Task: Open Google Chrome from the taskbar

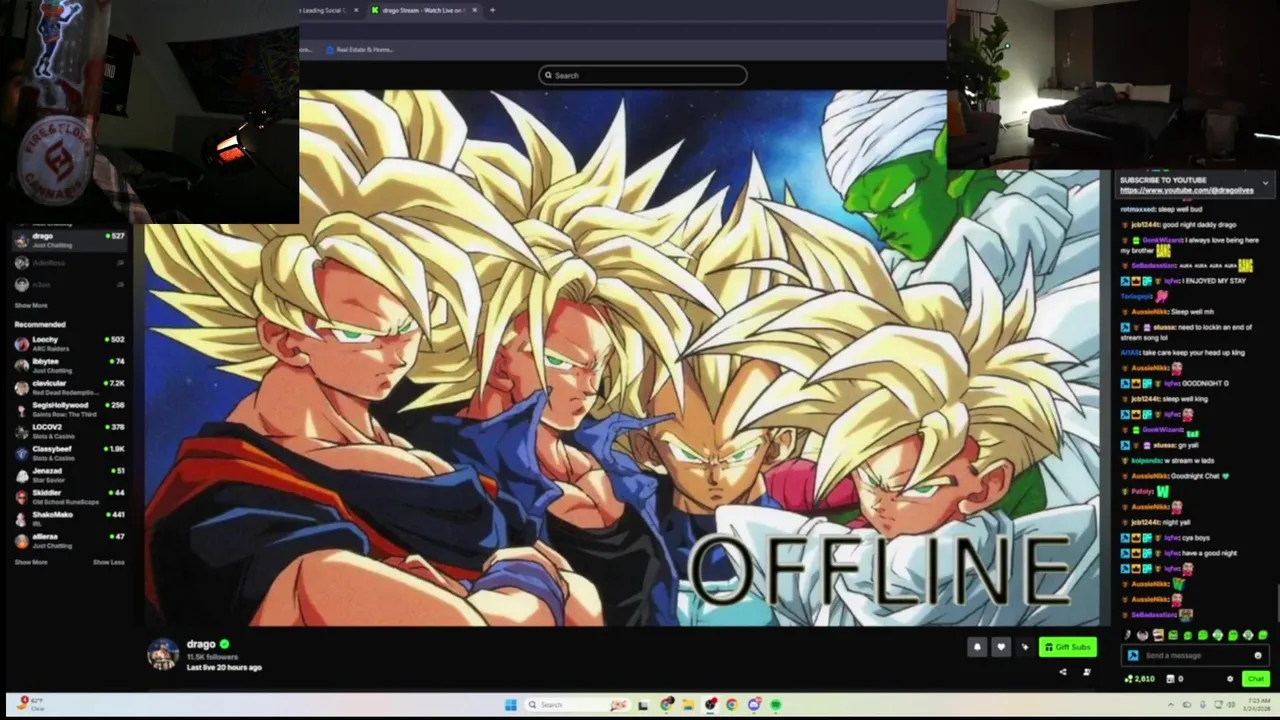Action: coord(732,705)
